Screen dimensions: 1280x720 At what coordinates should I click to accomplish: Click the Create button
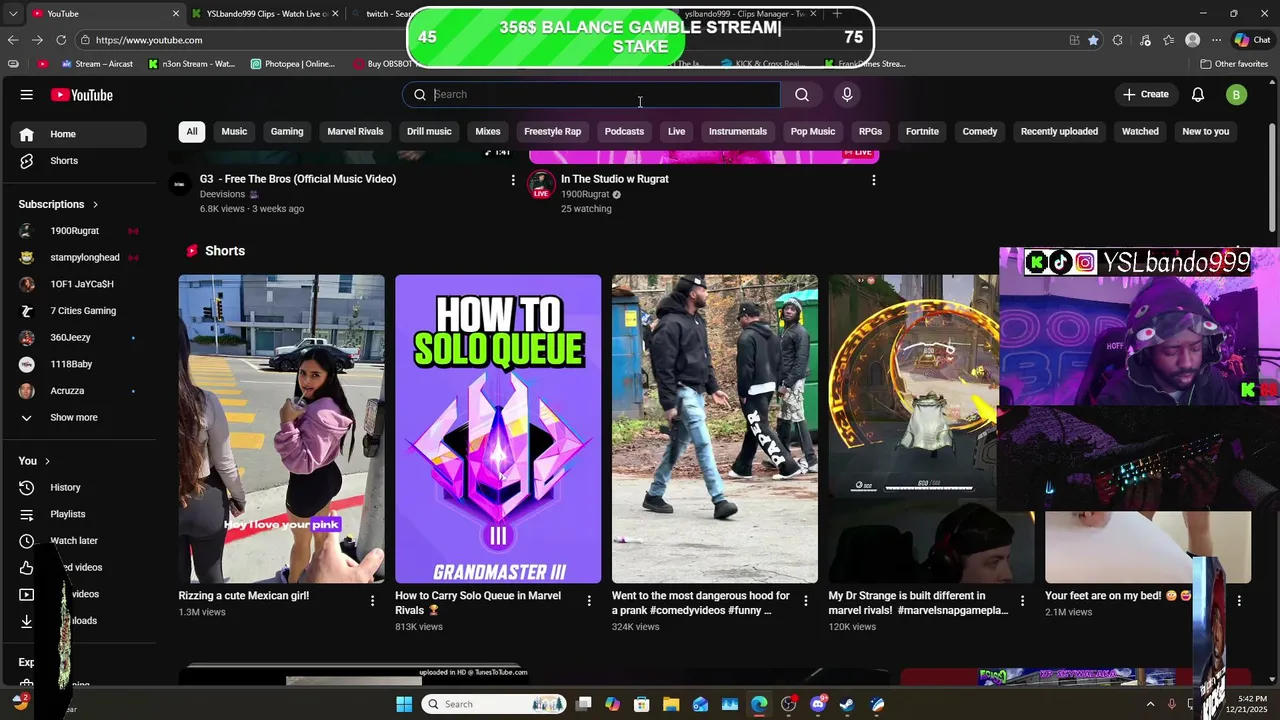[1145, 94]
